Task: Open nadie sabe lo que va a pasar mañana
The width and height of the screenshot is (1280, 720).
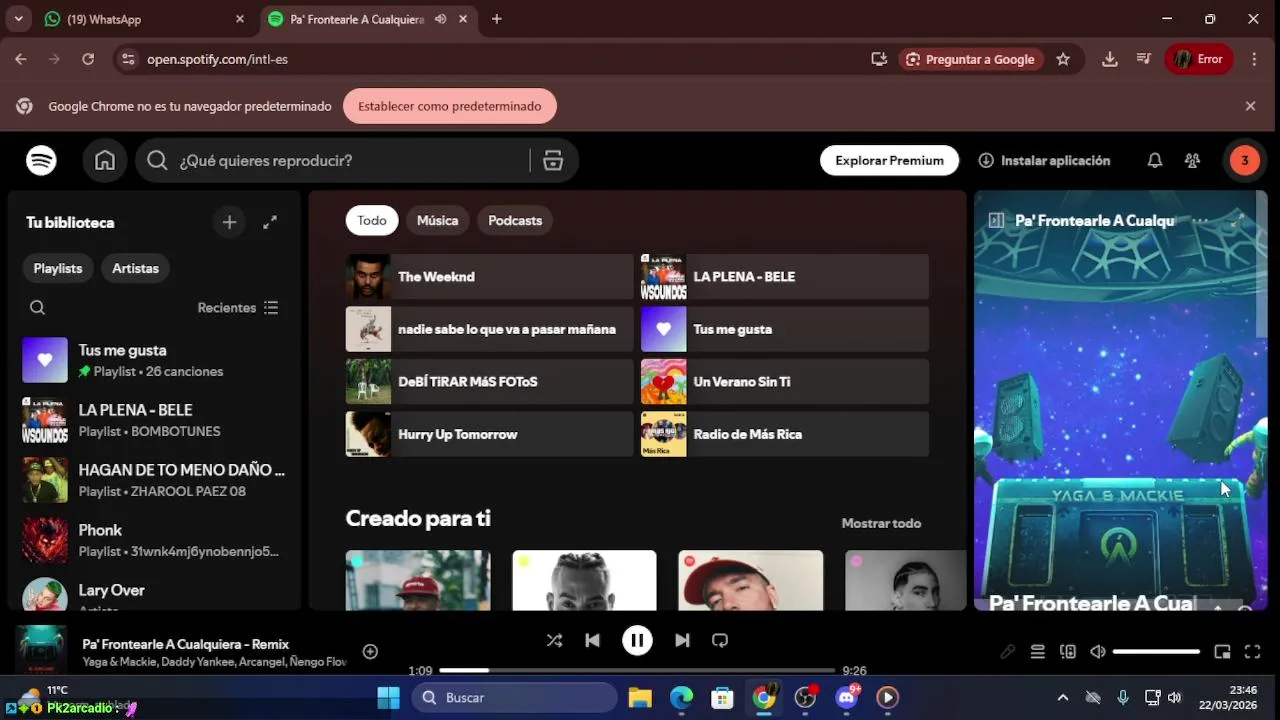Action: pyautogui.click(x=489, y=329)
